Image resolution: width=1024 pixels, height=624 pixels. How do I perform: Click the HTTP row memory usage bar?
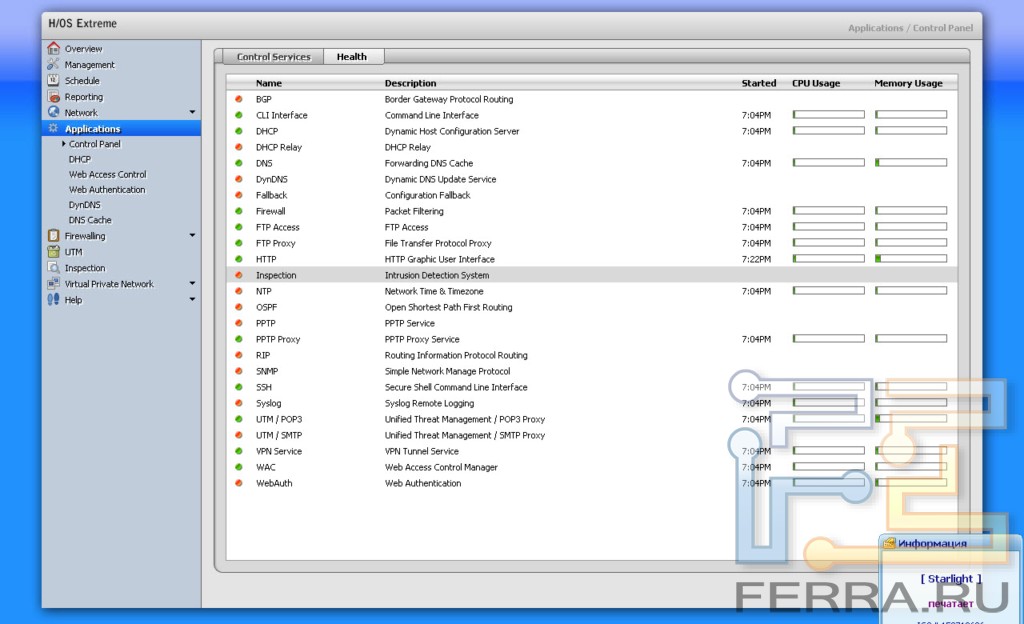tap(910, 259)
